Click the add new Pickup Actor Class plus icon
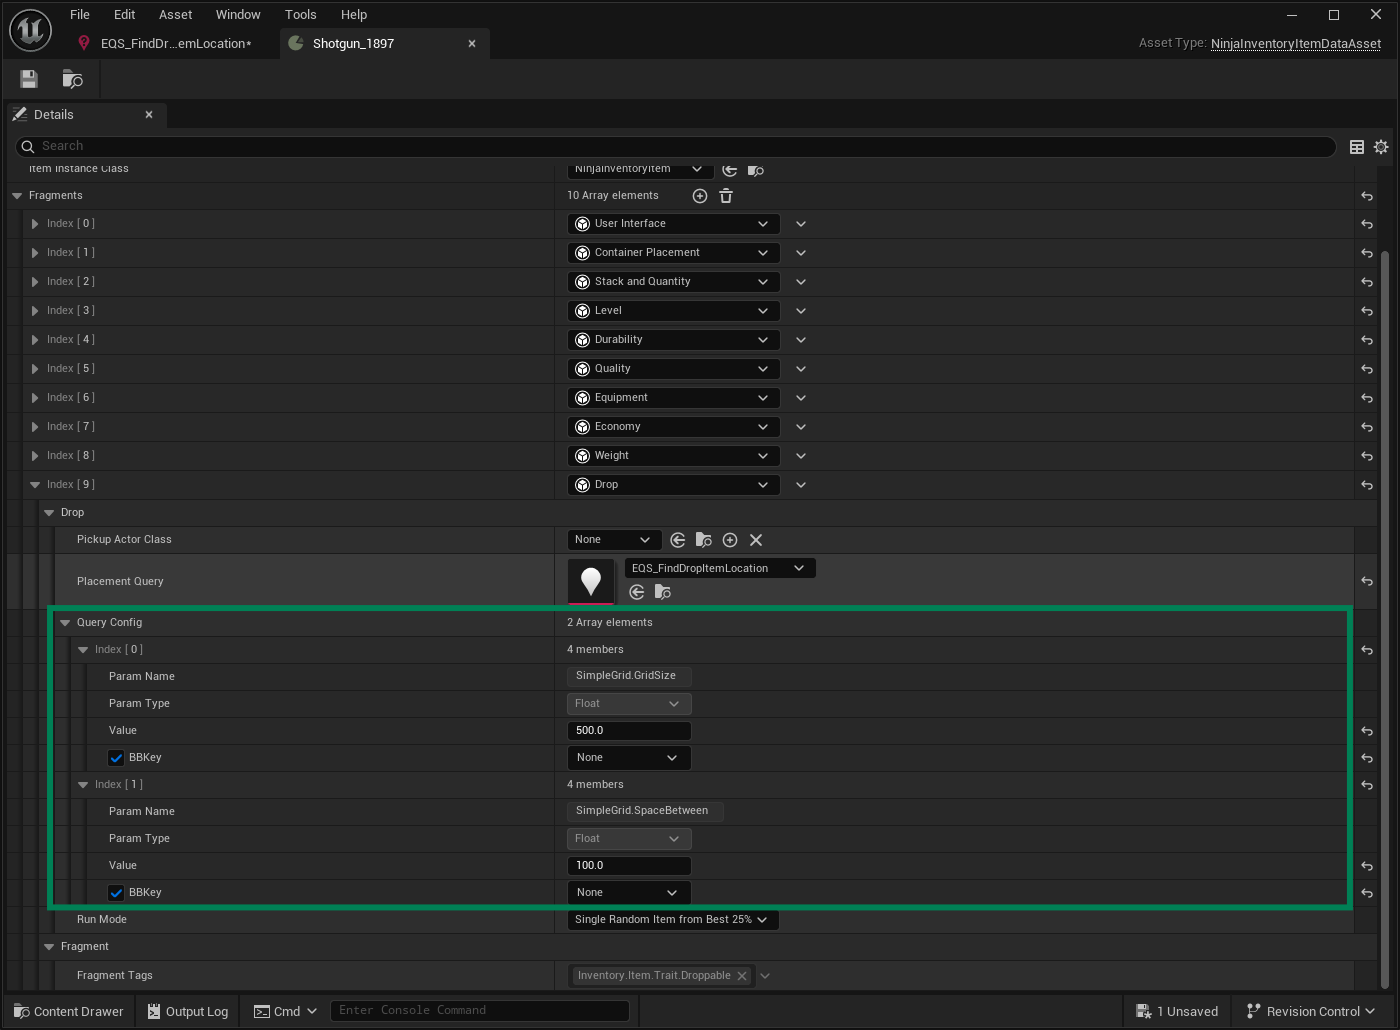1400x1030 pixels. pos(730,540)
